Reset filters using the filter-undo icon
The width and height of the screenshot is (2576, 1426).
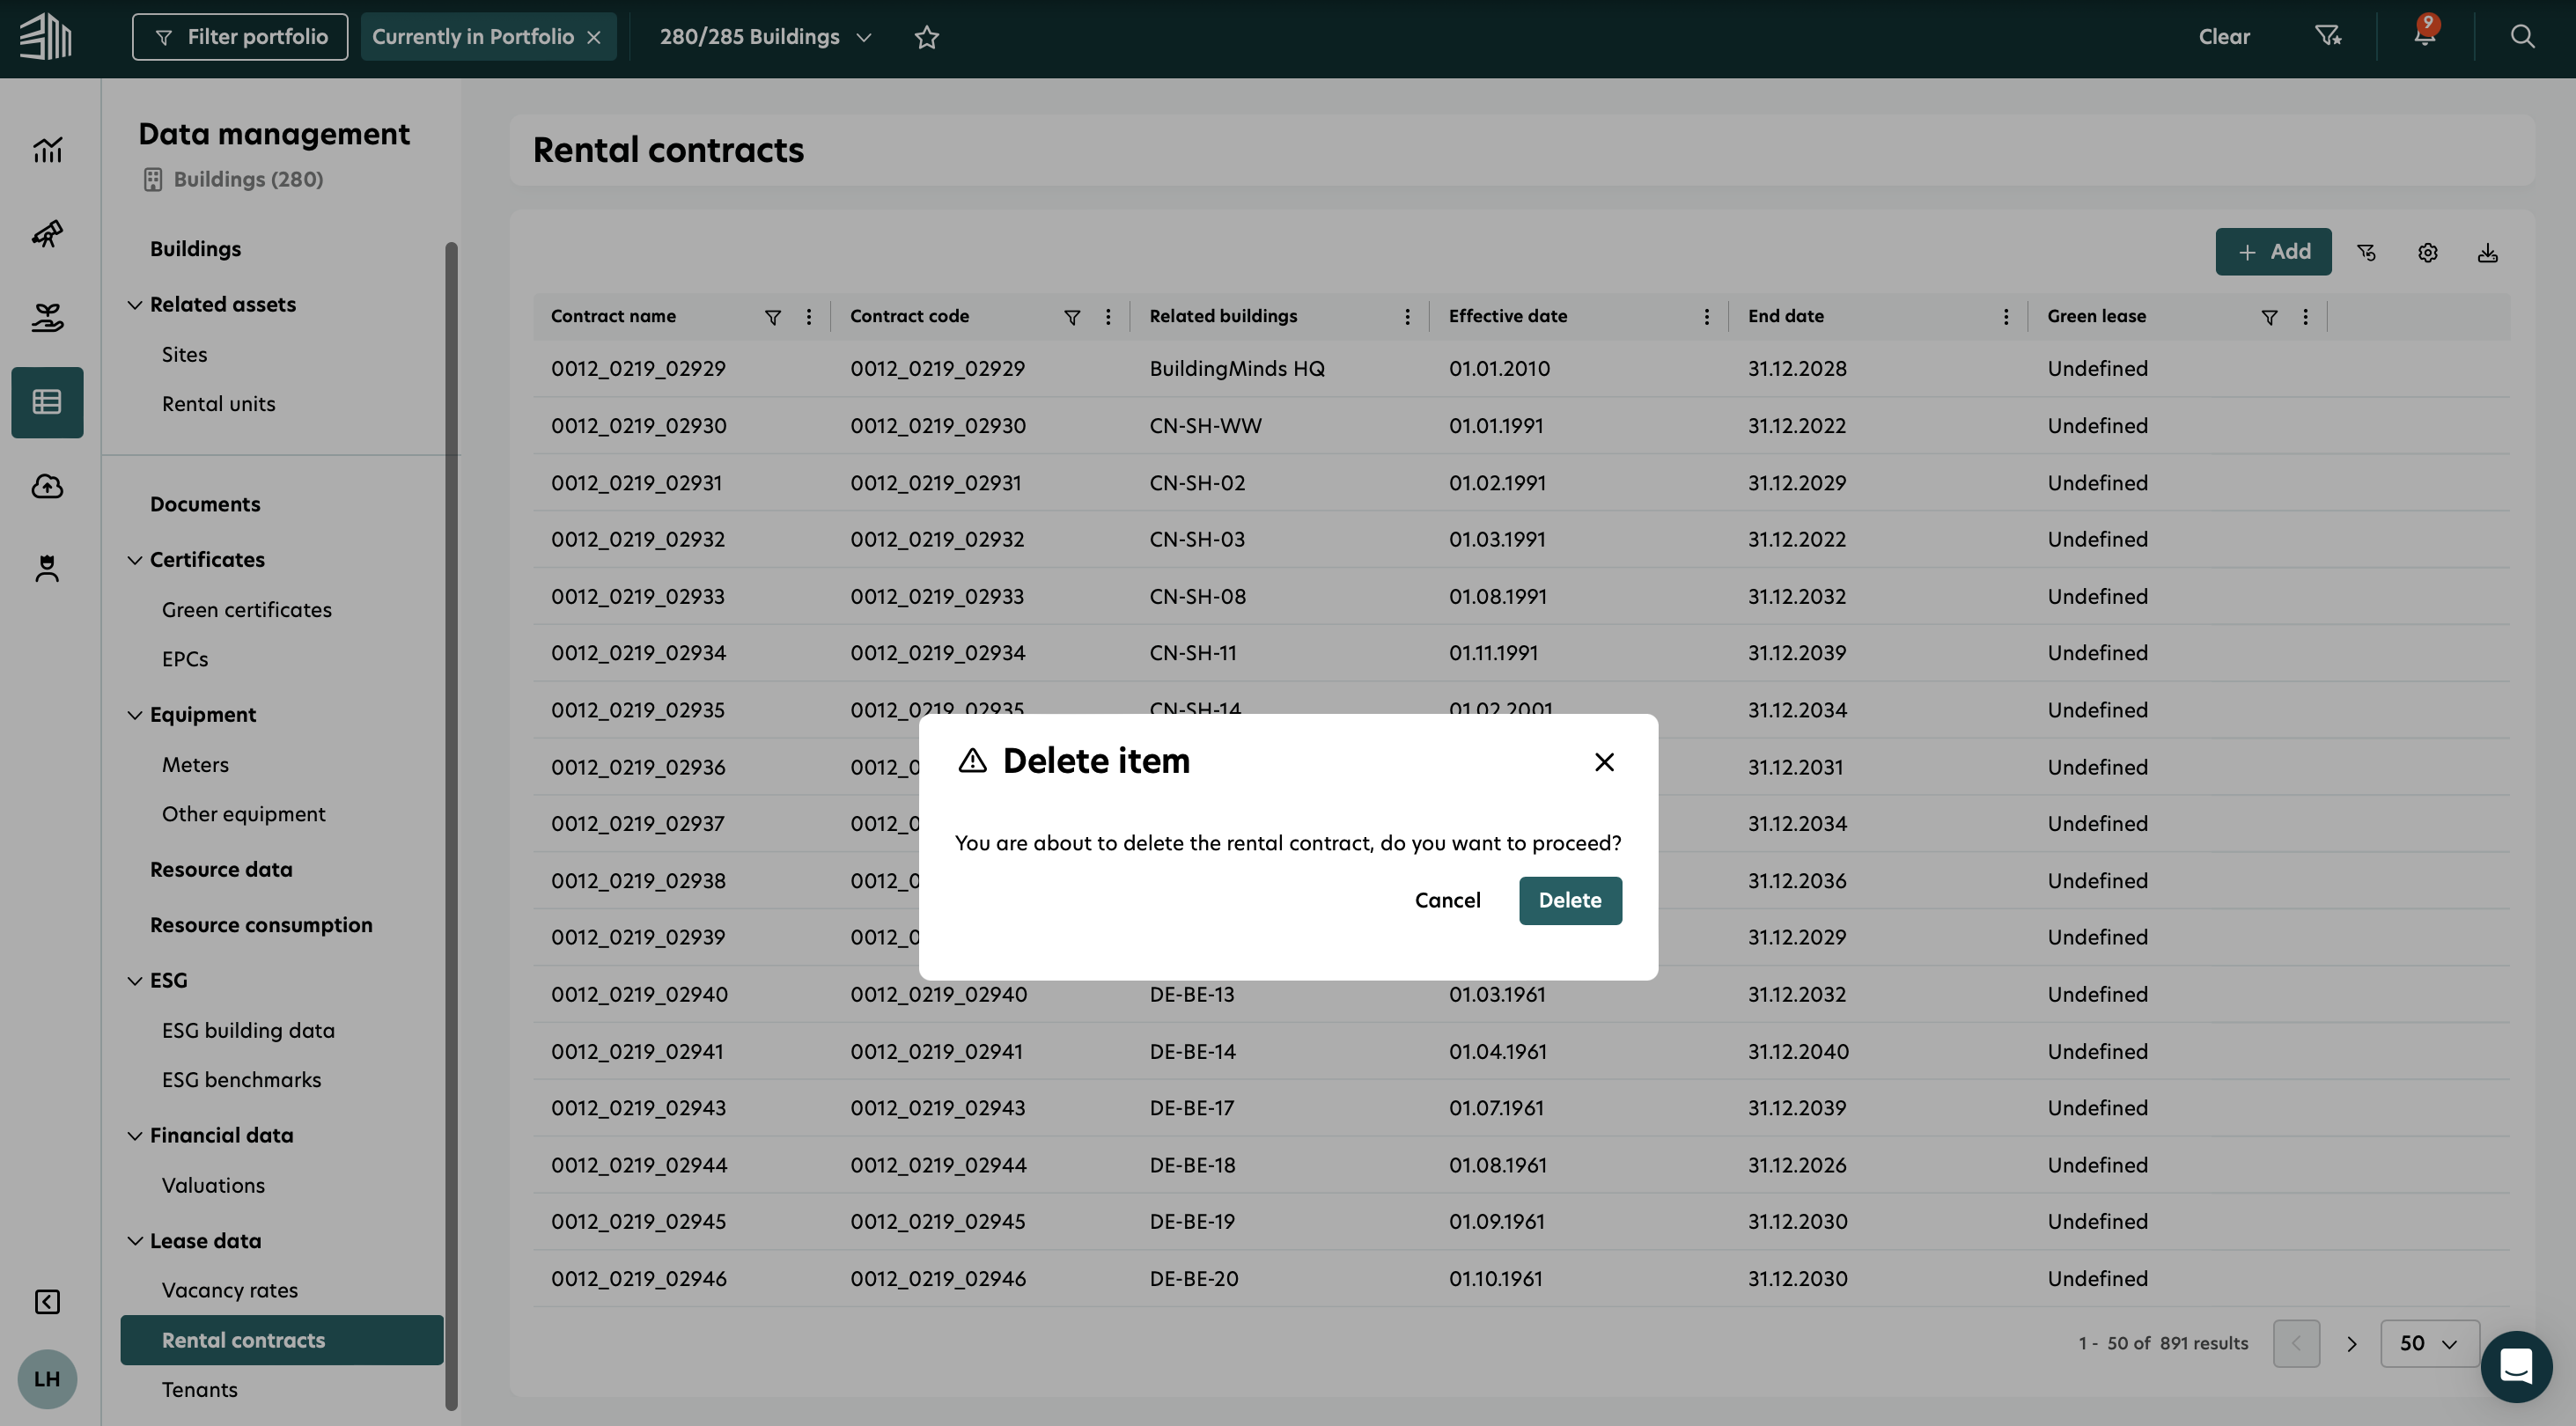2367,252
